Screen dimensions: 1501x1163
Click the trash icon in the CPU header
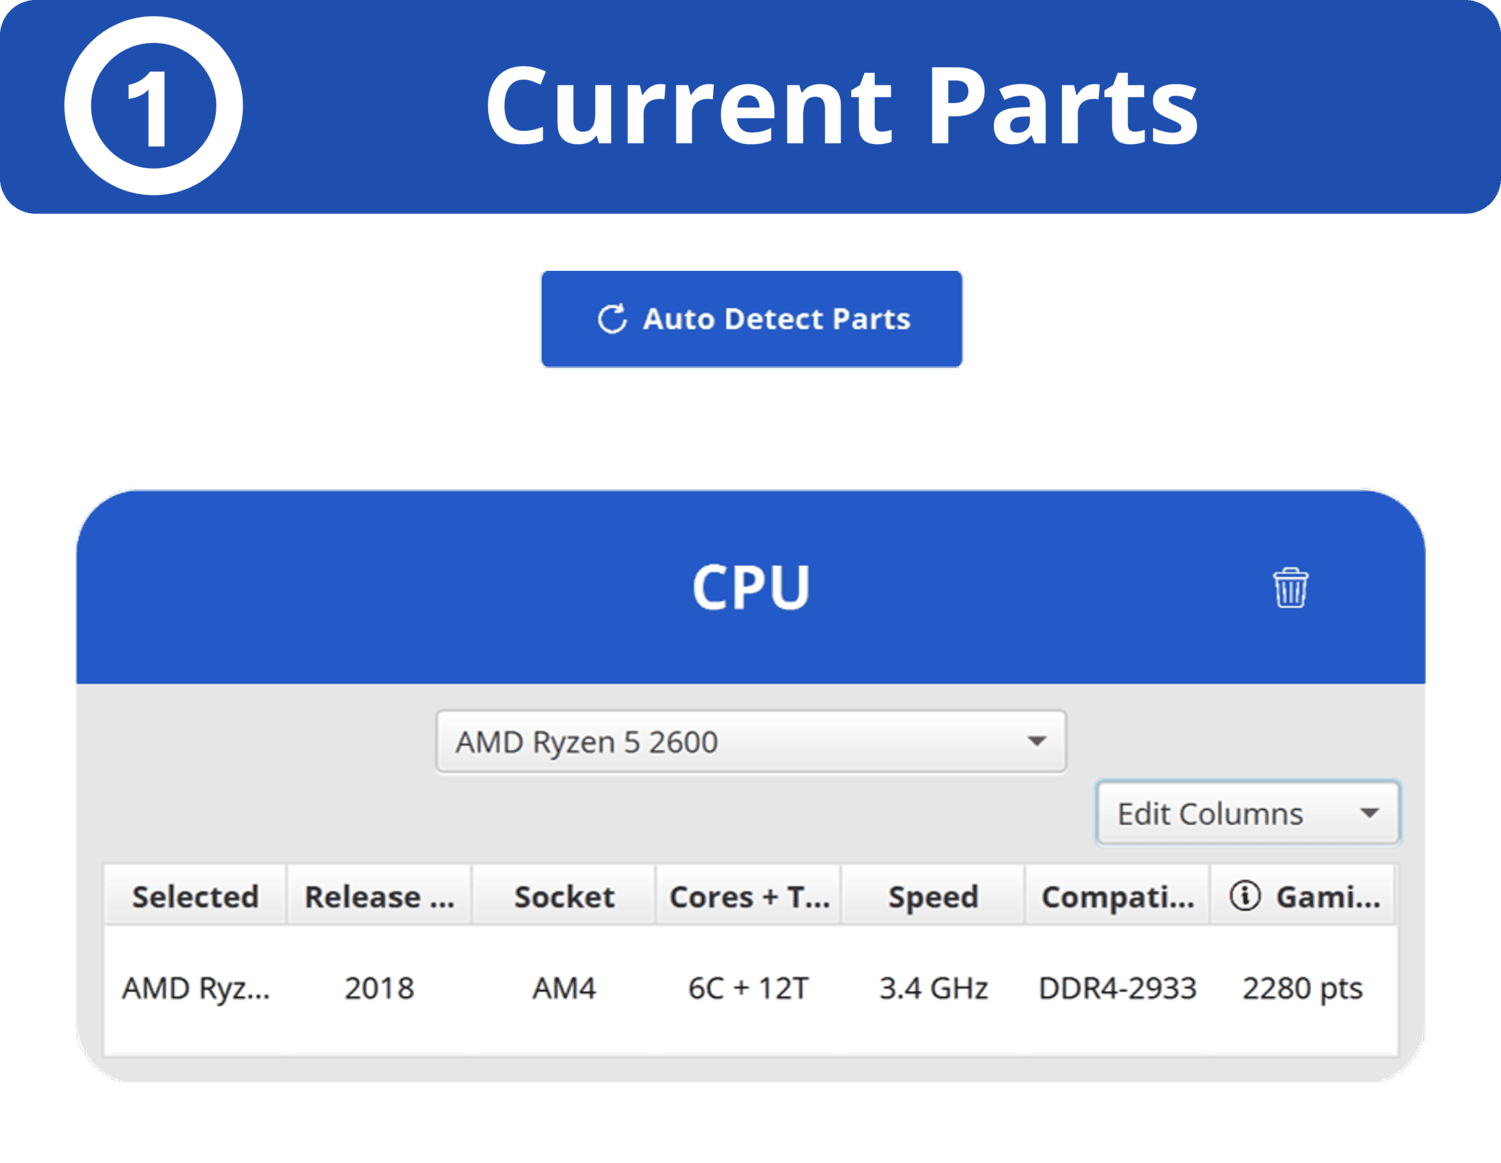coord(1290,587)
